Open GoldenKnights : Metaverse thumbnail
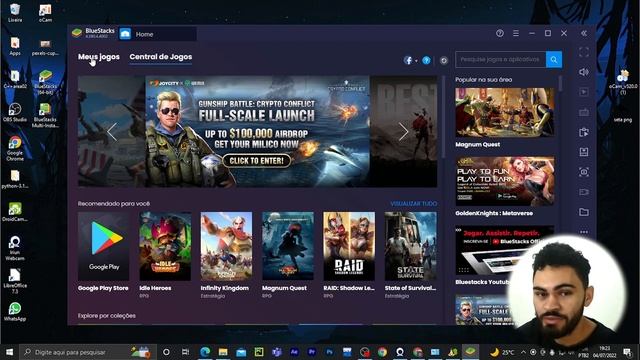This screenshot has height=360, width=640. [x=505, y=181]
